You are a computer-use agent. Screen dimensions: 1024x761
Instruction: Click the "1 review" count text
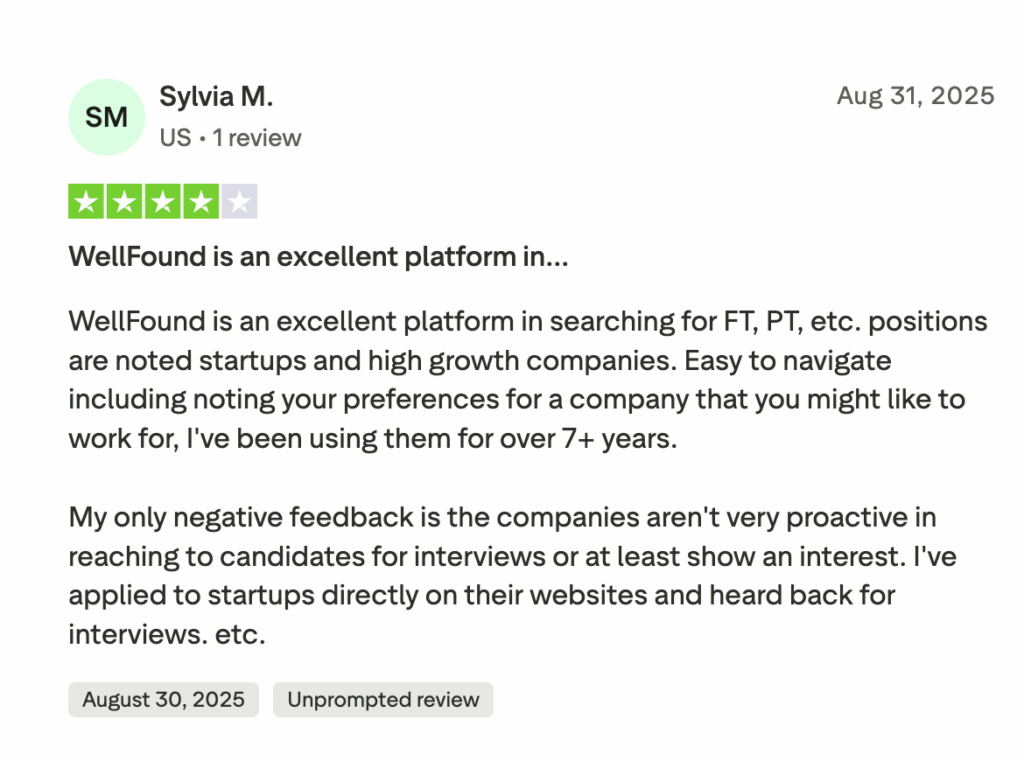pos(258,137)
